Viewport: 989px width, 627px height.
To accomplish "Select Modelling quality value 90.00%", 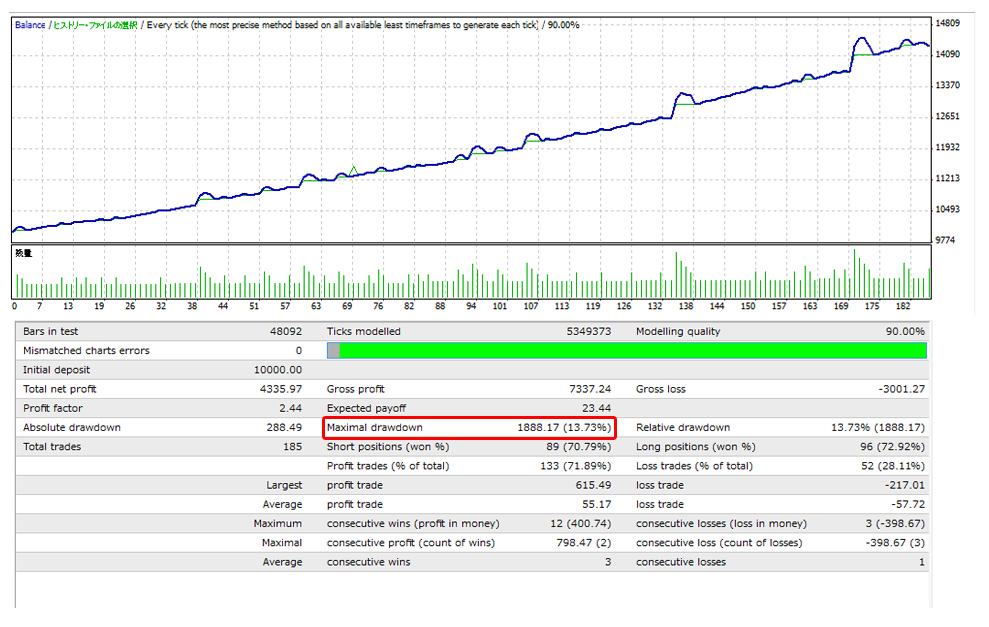I will [905, 331].
